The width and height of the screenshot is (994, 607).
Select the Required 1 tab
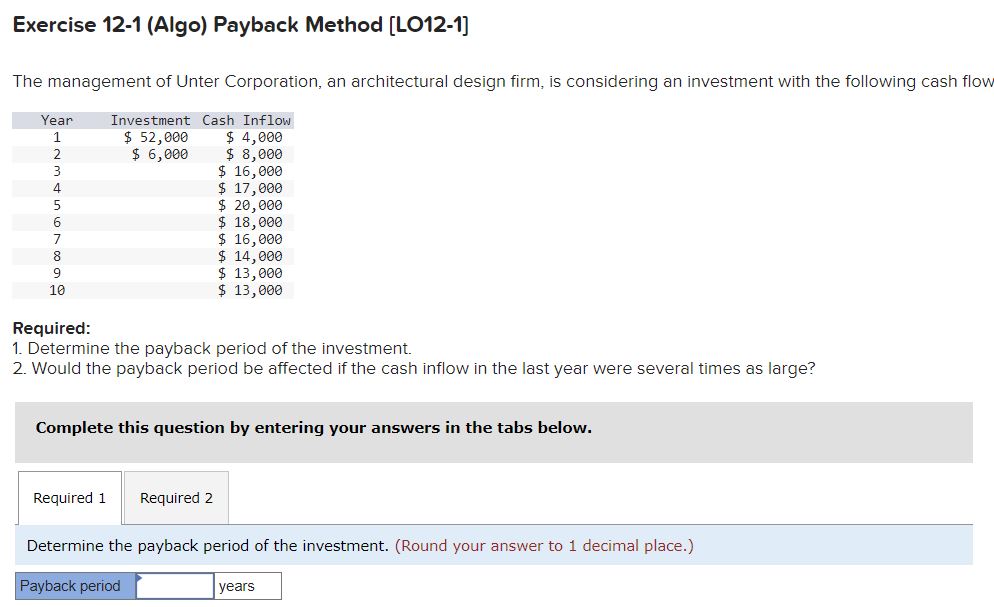coord(69,497)
